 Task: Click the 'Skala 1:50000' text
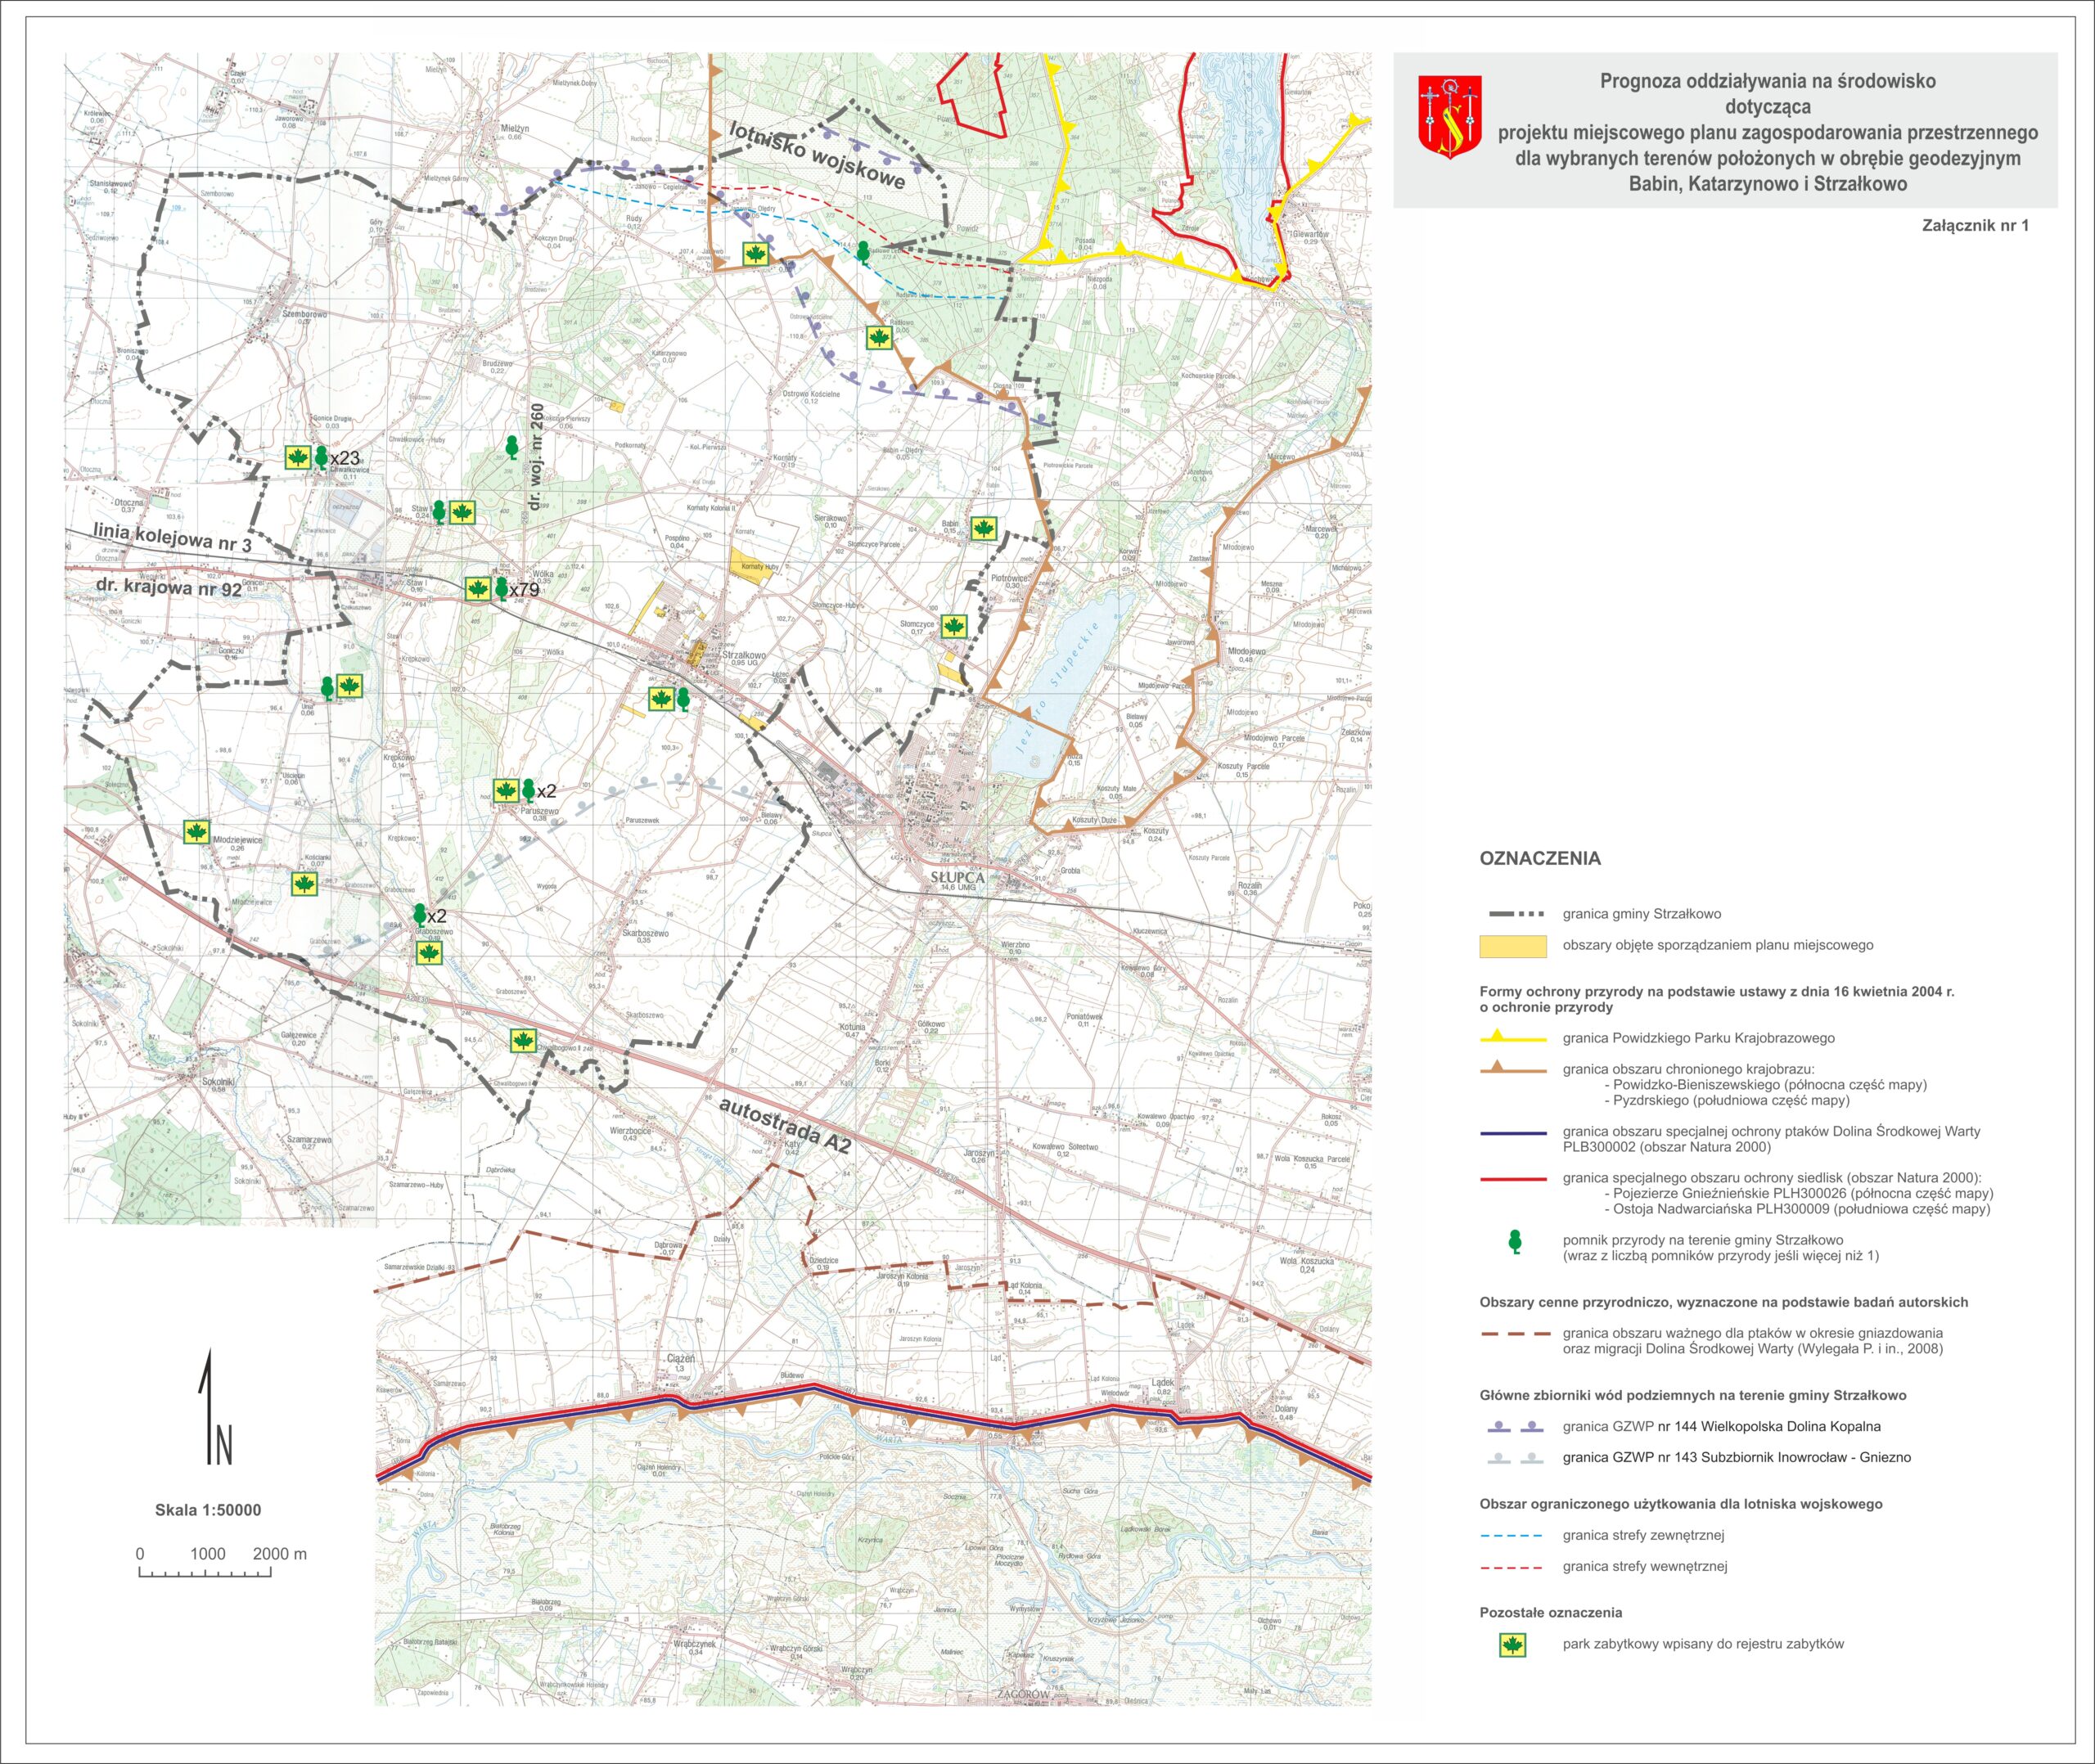click(208, 1510)
